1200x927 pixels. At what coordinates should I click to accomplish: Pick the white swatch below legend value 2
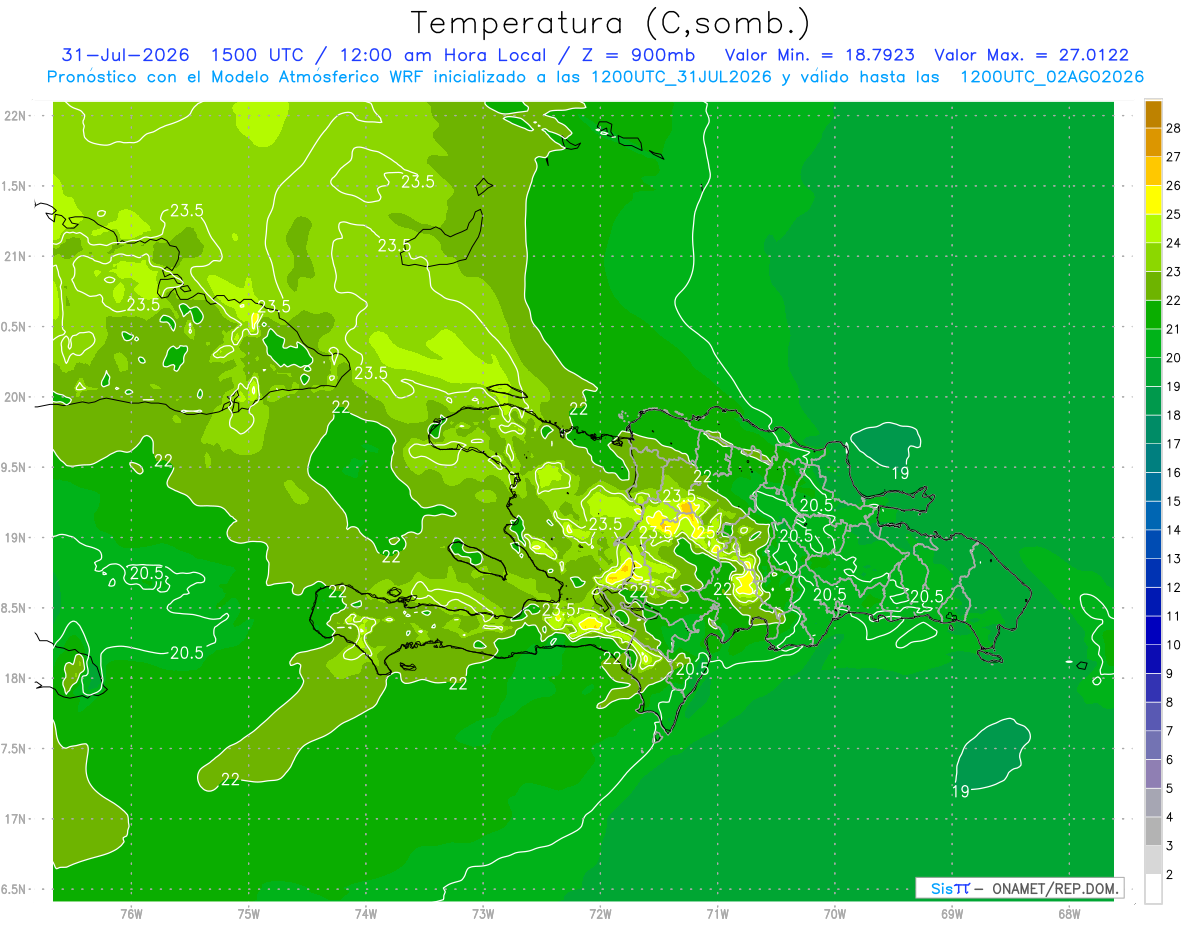(1153, 889)
